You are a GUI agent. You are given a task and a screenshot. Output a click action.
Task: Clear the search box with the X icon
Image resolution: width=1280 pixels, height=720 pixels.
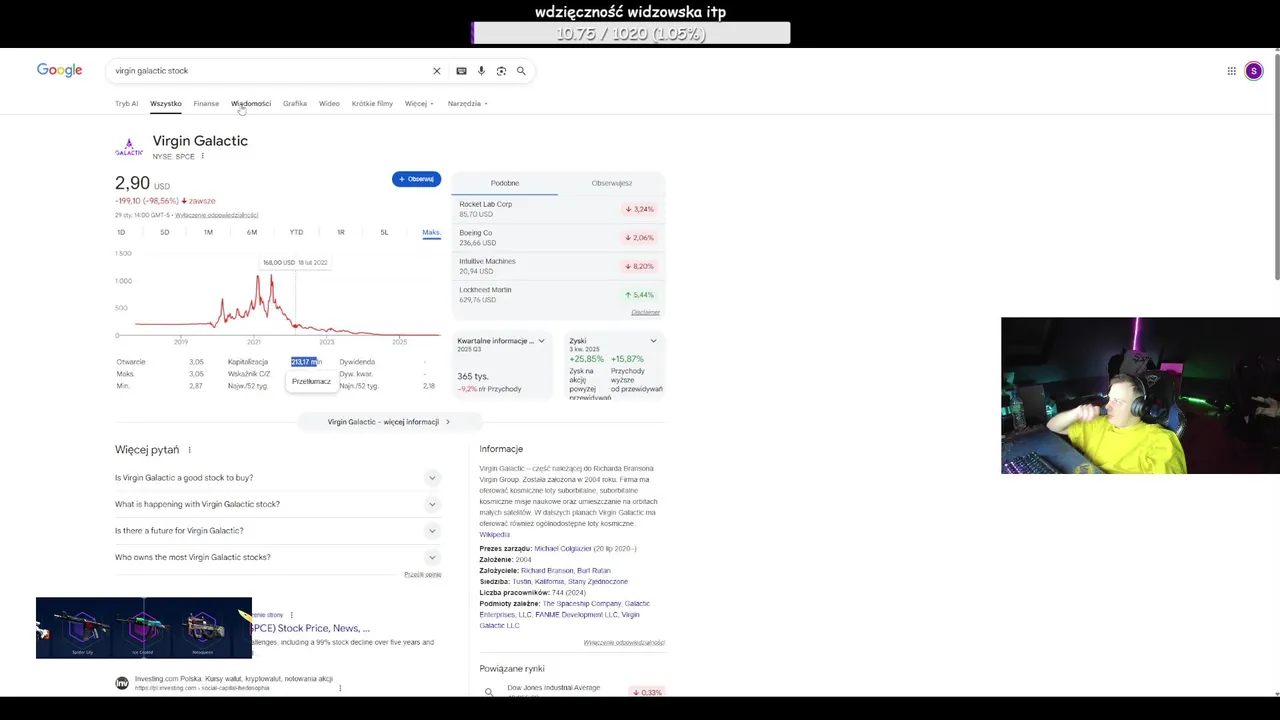[436, 71]
